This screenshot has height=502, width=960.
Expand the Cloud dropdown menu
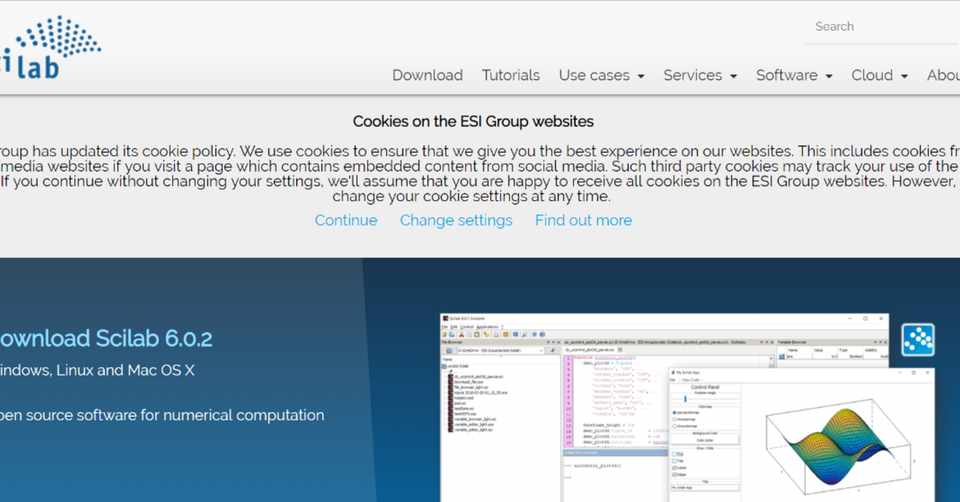coord(879,75)
